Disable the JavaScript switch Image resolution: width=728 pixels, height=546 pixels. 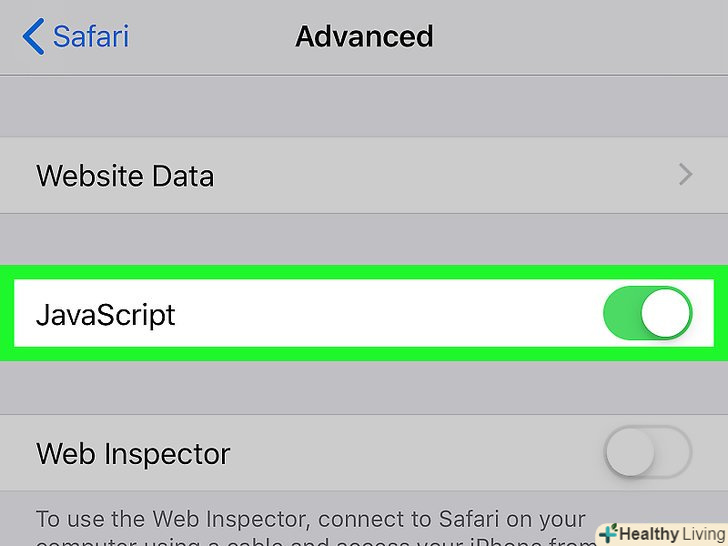(647, 314)
